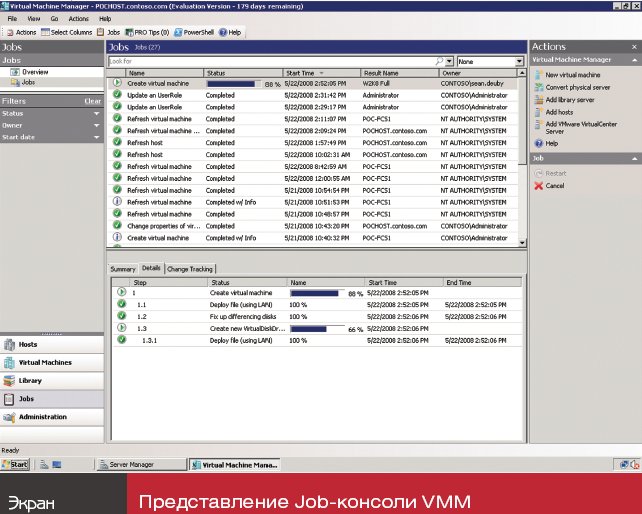Viewport: 642px width, 514px height.
Task: Click the Cancel job icon
Action: coord(538,186)
